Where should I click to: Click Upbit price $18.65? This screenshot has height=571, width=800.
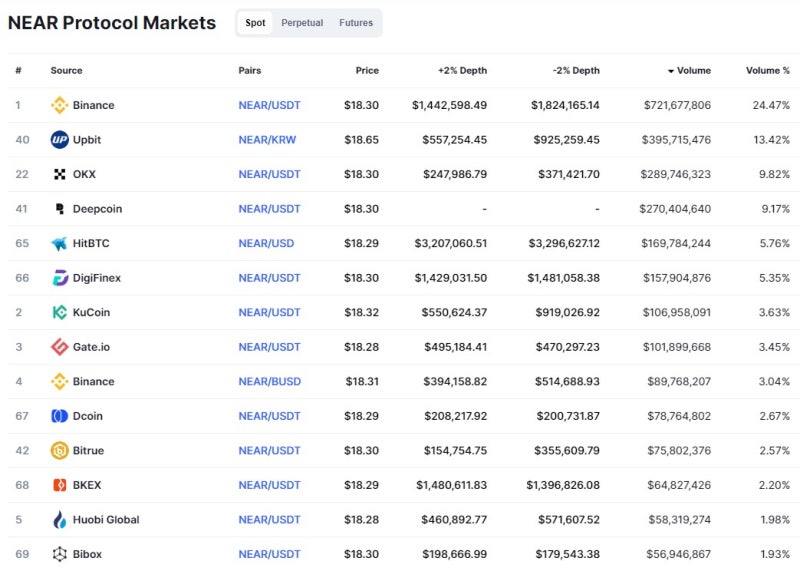coord(361,140)
